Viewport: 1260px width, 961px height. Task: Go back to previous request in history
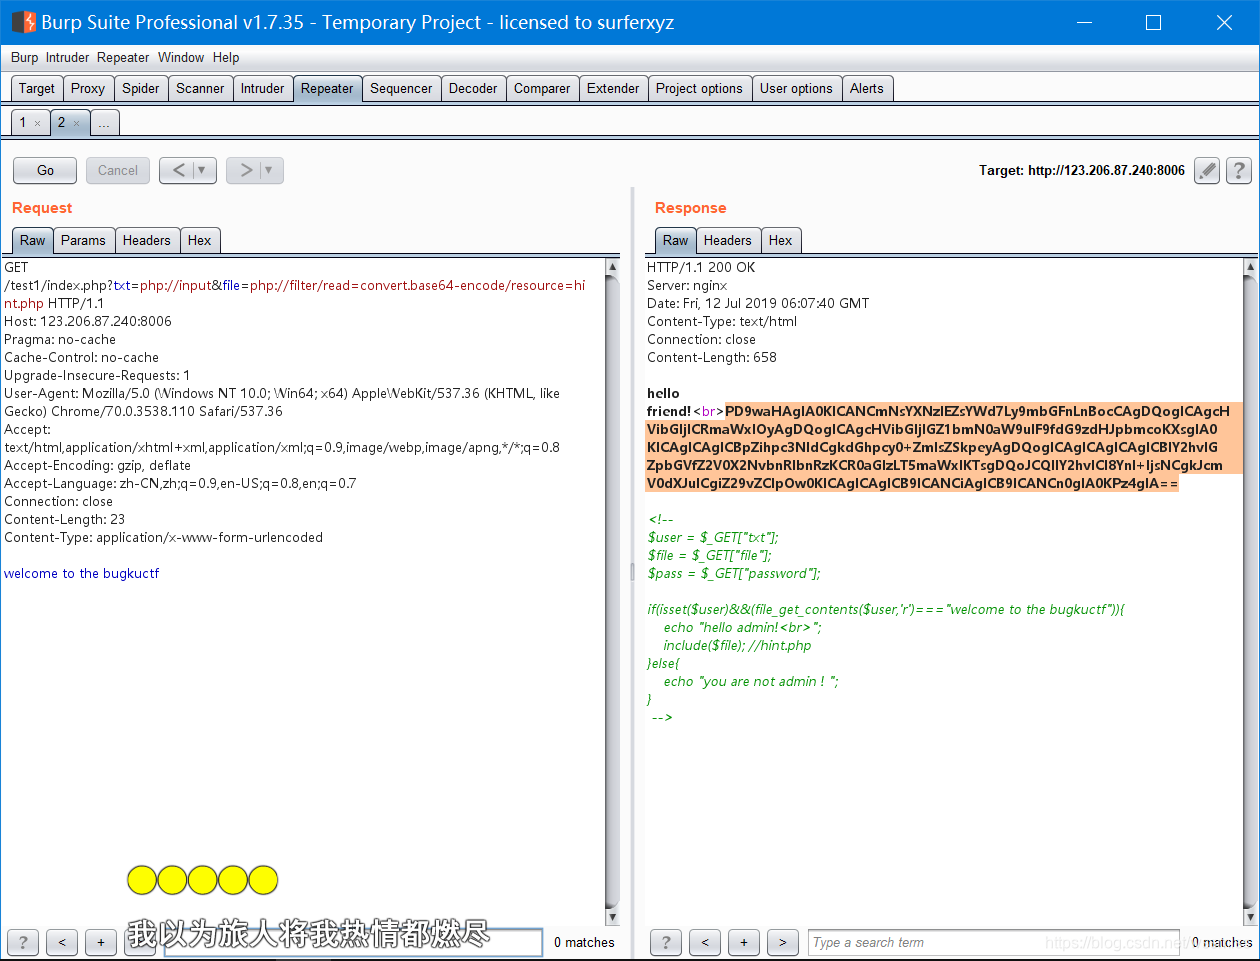(x=178, y=170)
